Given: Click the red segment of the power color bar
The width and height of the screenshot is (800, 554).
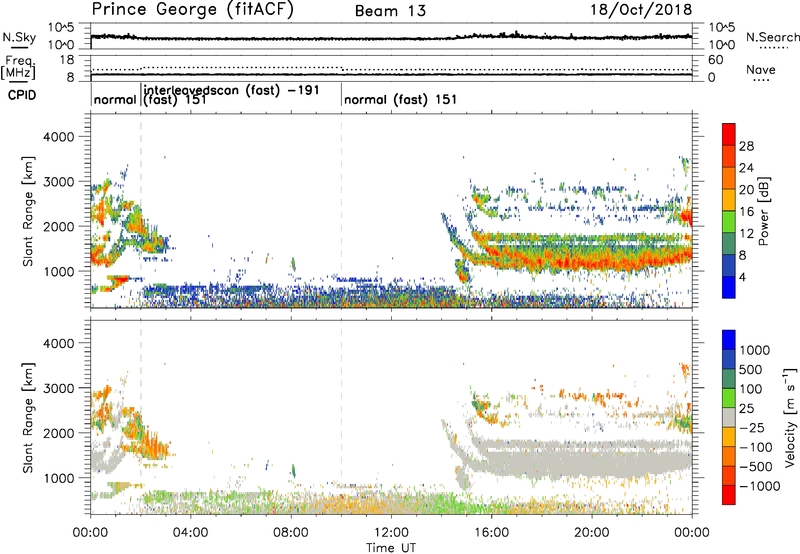Looking at the screenshot, I should pyautogui.click(x=729, y=135).
